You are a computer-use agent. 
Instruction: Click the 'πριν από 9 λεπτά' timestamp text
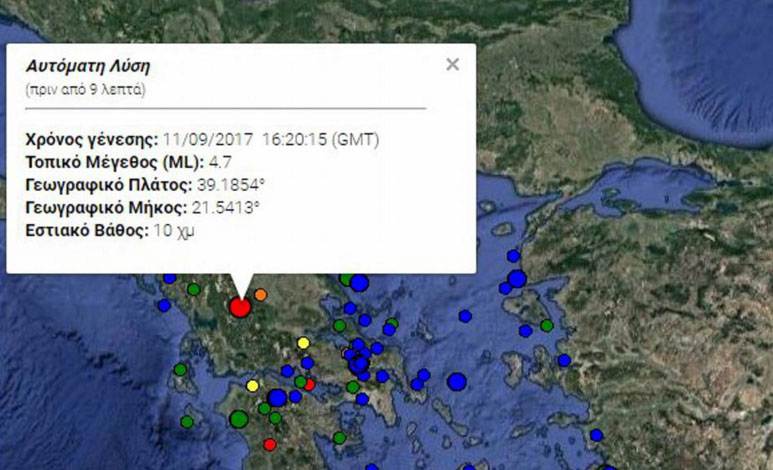(85, 90)
